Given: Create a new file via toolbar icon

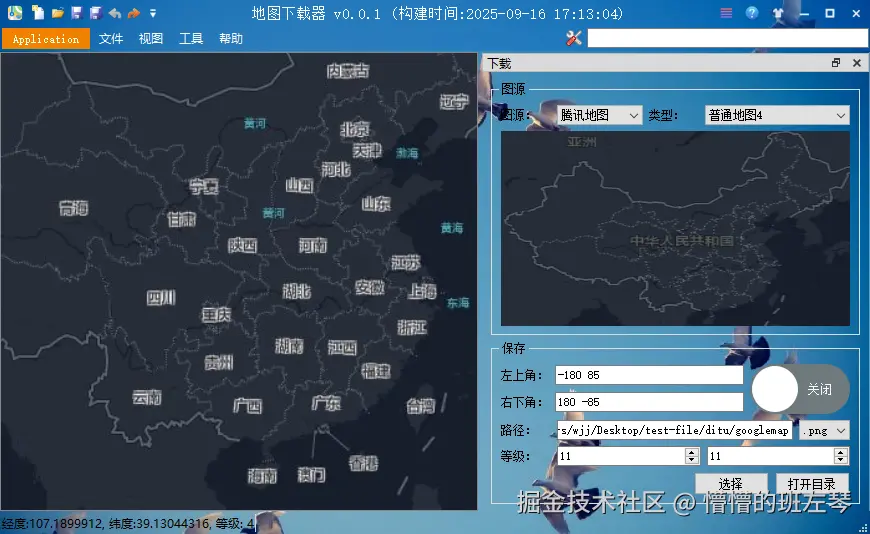Looking at the screenshot, I should (38, 13).
